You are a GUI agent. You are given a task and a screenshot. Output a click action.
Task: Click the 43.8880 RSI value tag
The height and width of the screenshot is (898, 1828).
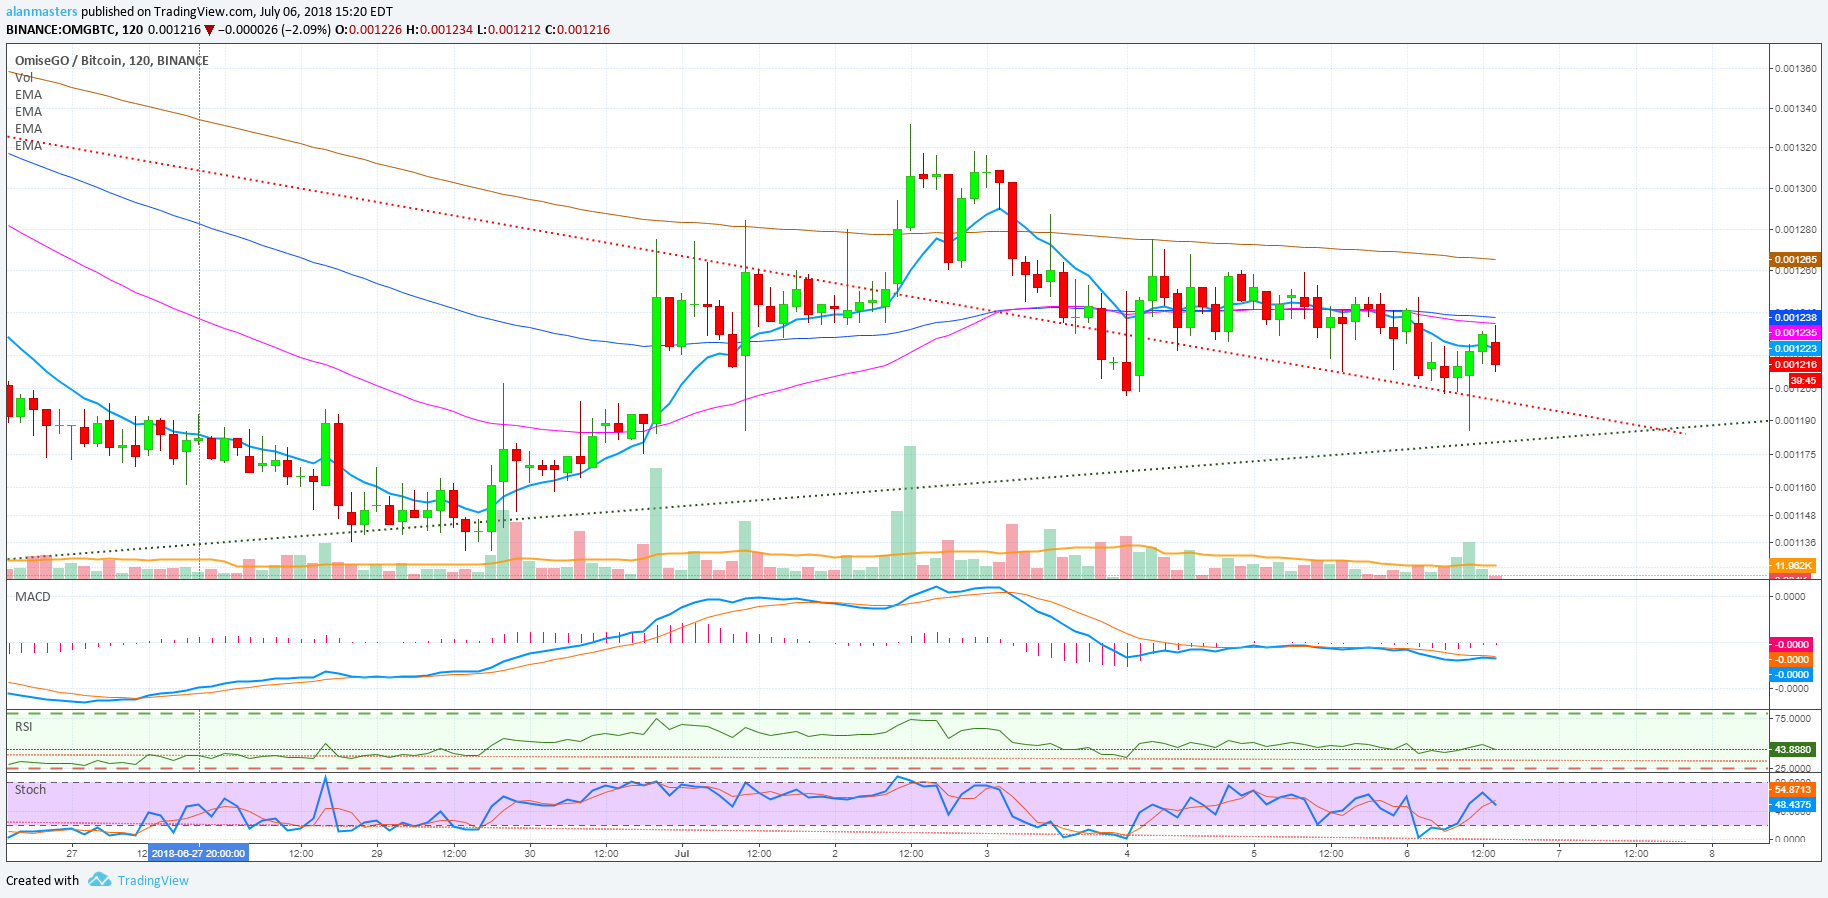click(1795, 749)
